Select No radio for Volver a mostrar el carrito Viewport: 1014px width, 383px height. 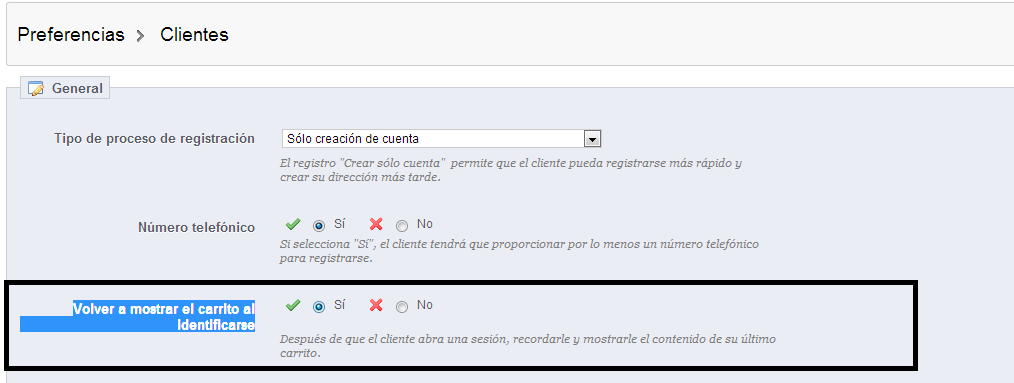[x=402, y=307]
